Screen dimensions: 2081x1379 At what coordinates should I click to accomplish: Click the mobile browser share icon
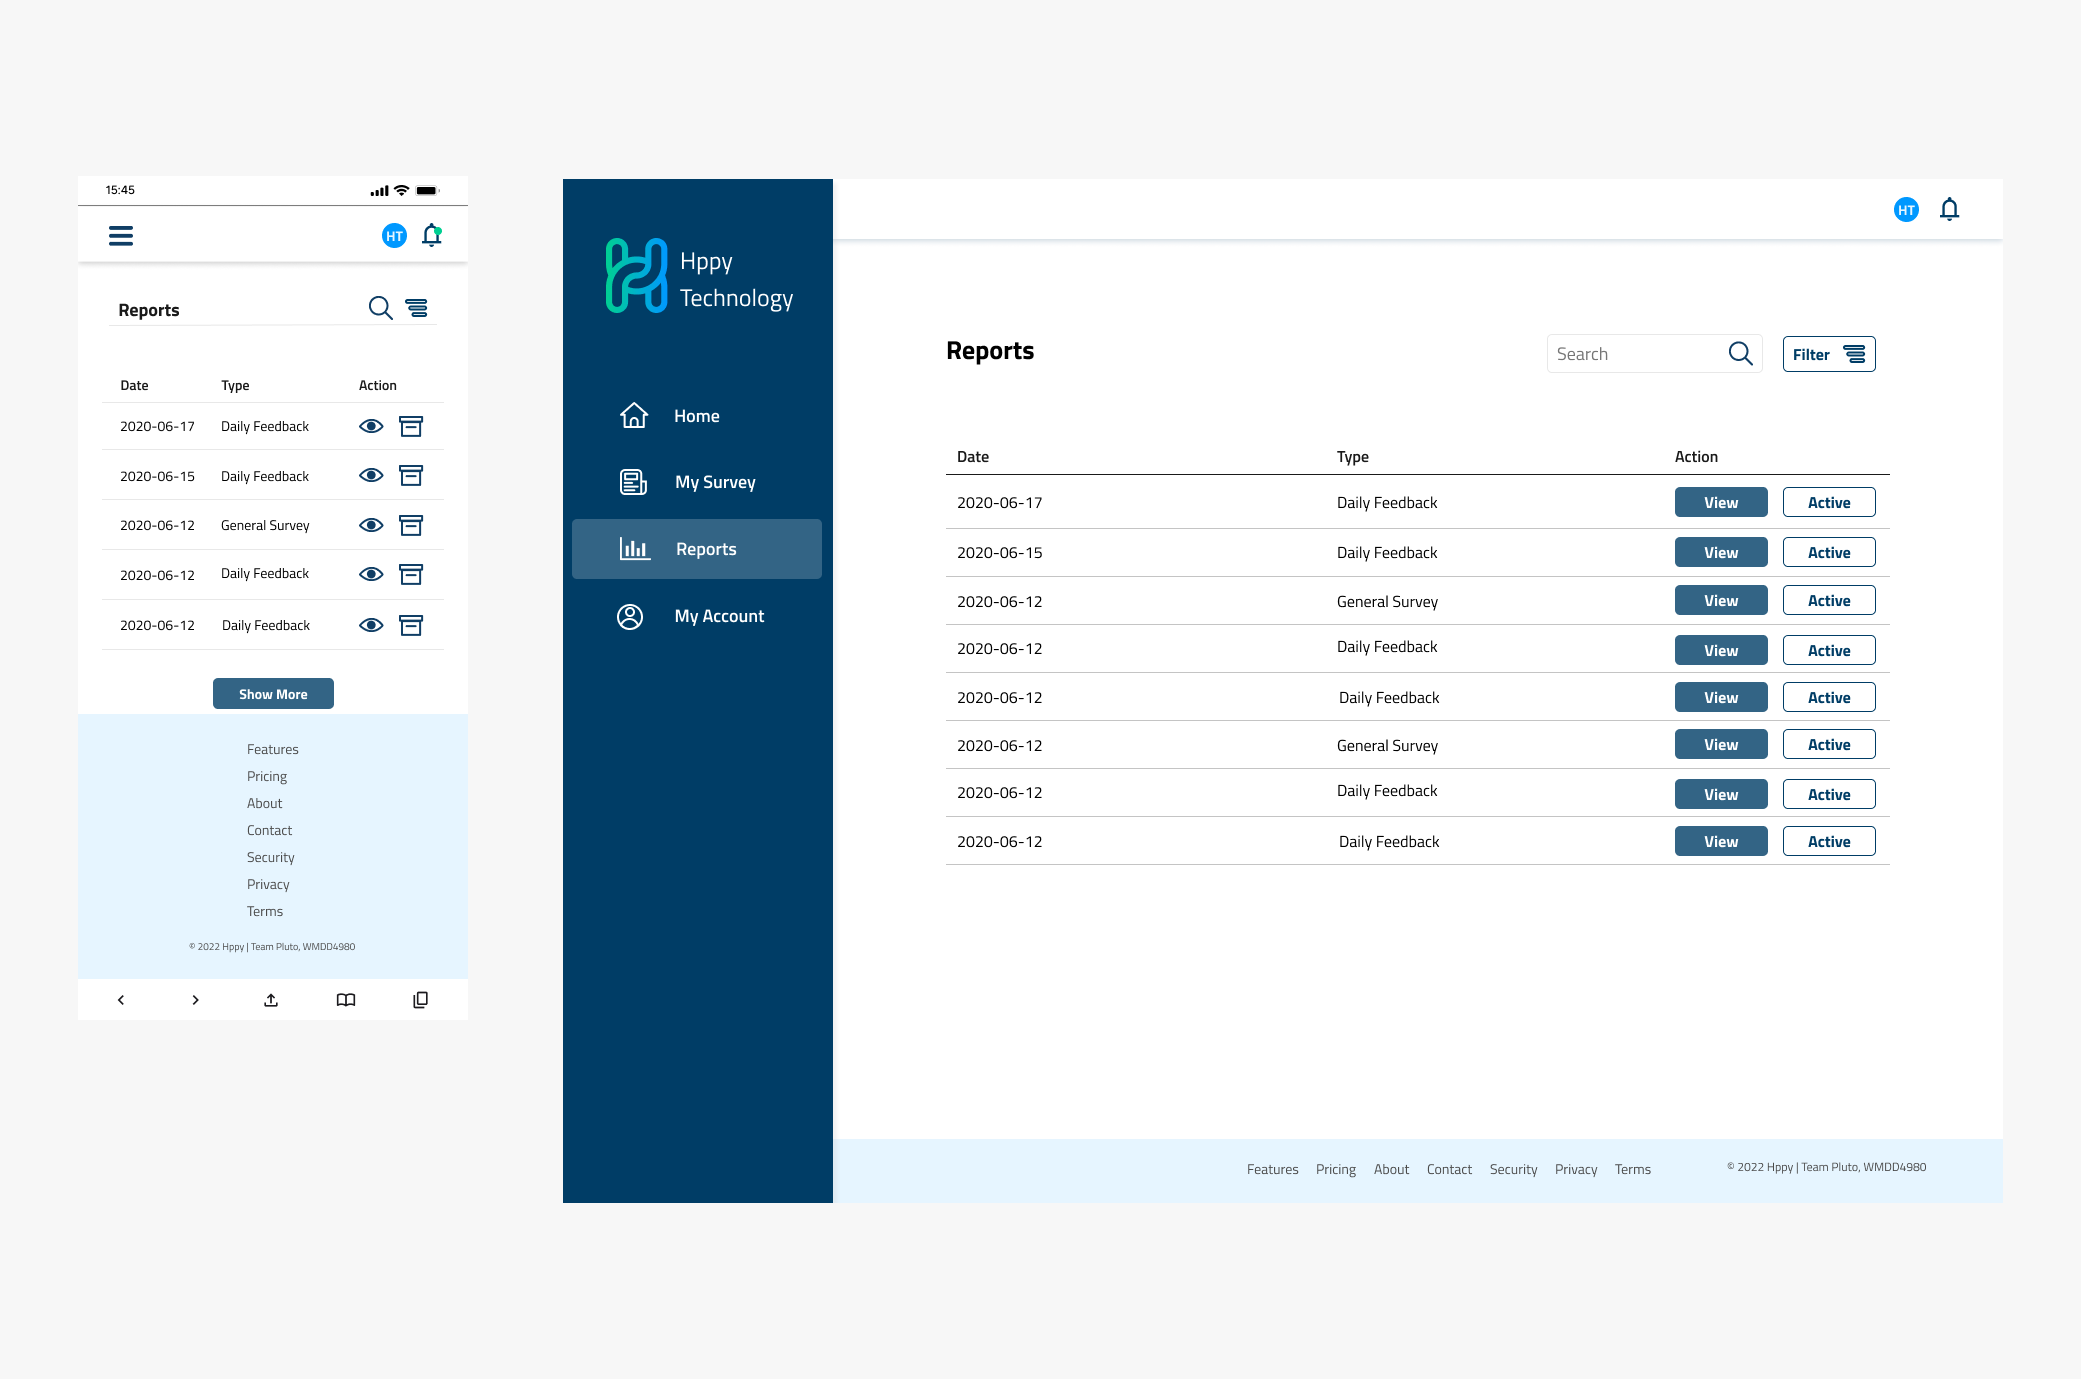[271, 1000]
